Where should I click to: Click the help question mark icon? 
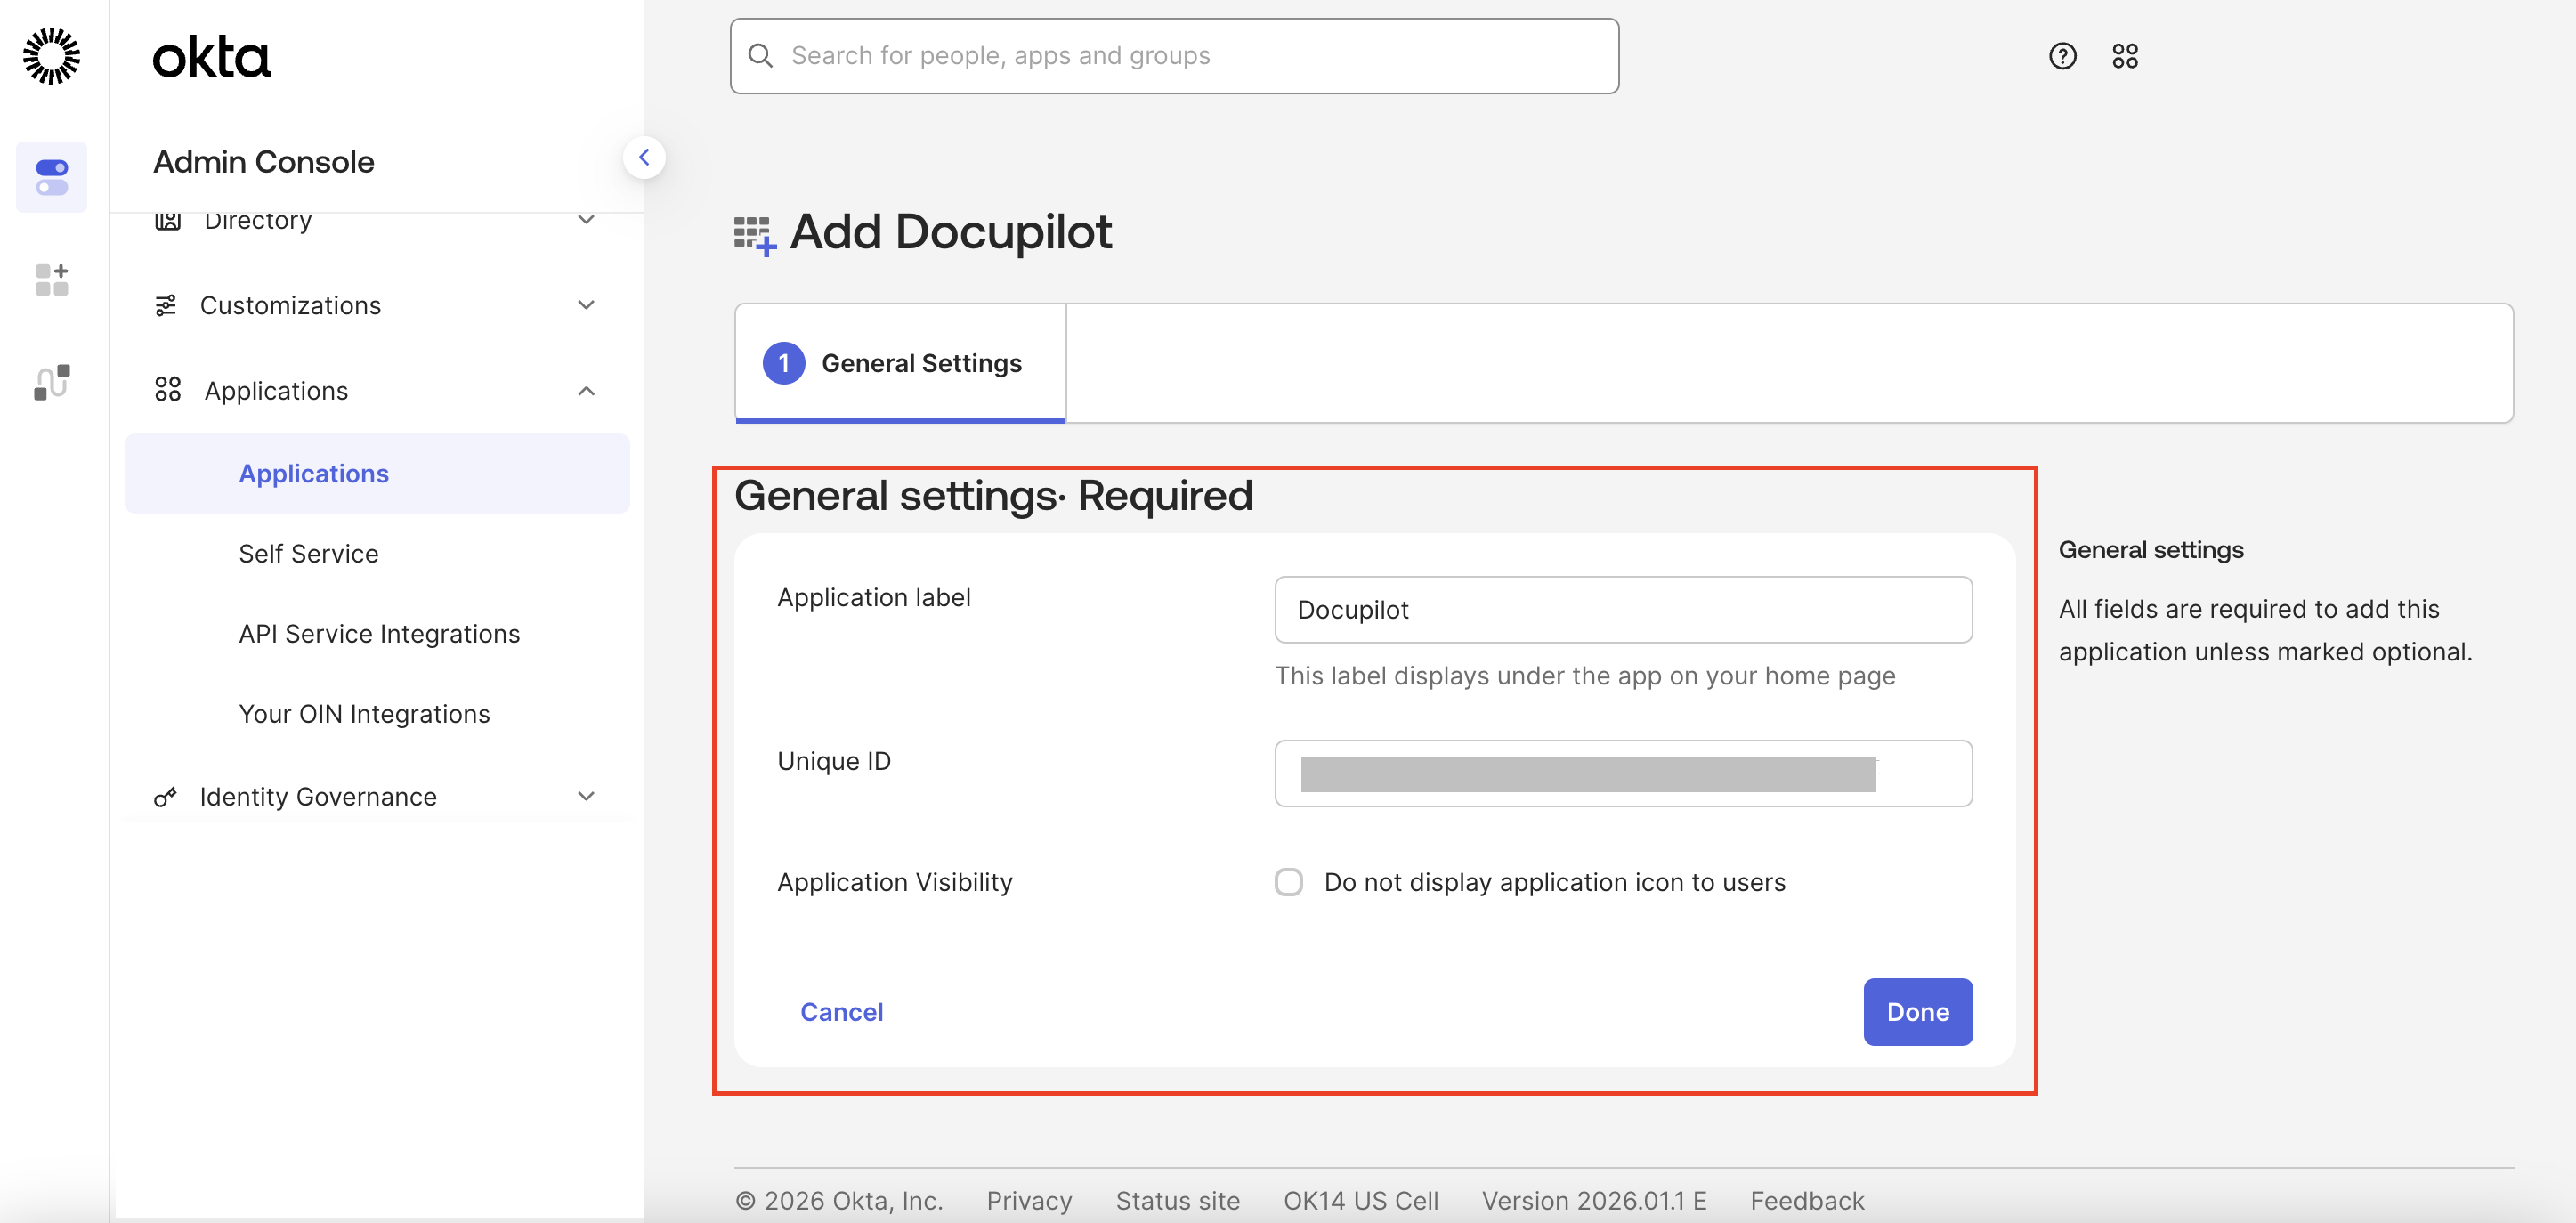click(x=2062, y=56)
